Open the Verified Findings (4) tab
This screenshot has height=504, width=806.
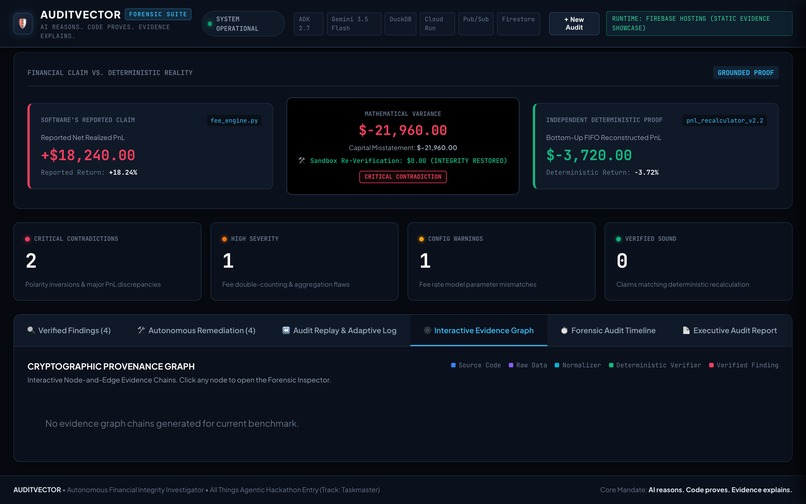pos(69,330)
